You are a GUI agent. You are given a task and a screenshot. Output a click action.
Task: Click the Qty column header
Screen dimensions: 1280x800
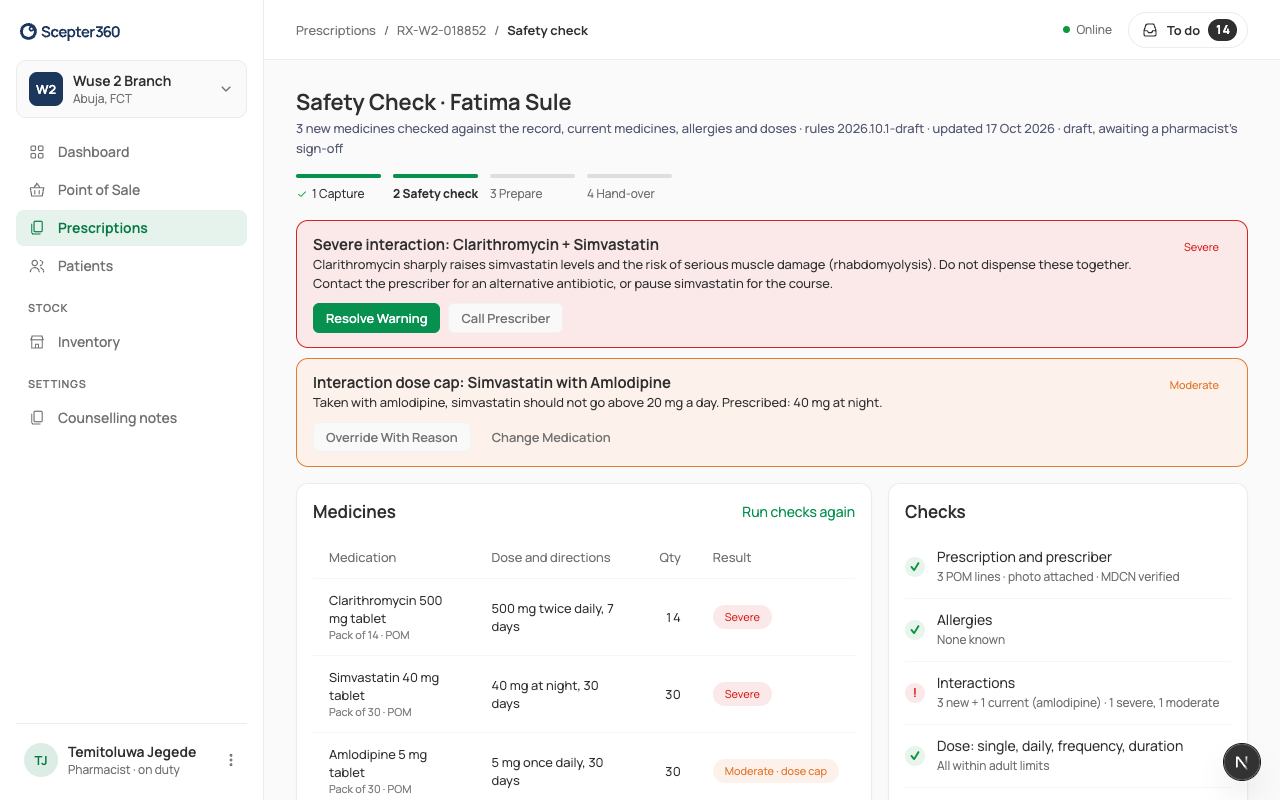670,558
